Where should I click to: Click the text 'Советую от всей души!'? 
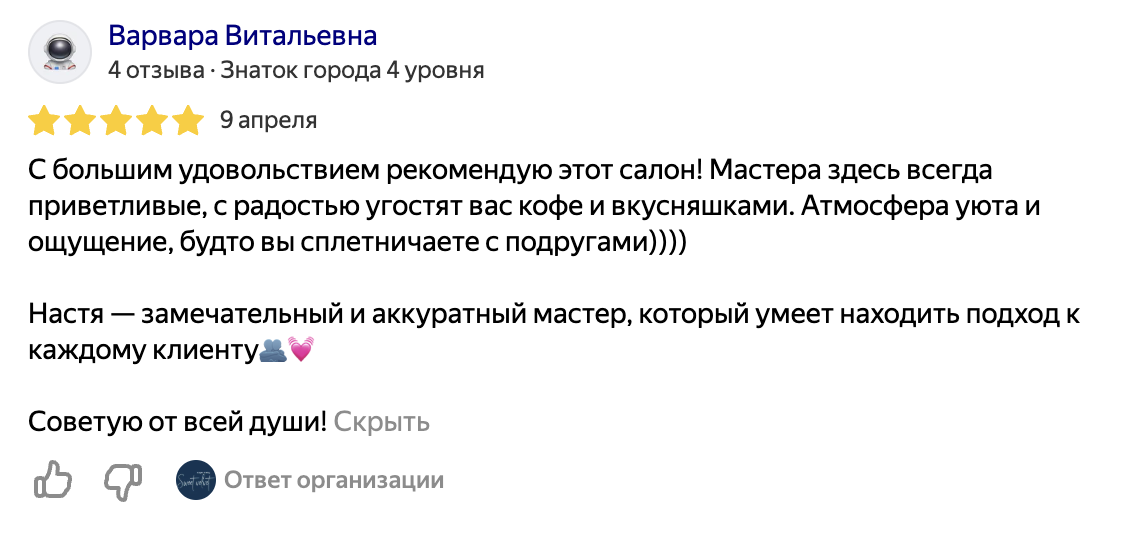click(178, 422)
